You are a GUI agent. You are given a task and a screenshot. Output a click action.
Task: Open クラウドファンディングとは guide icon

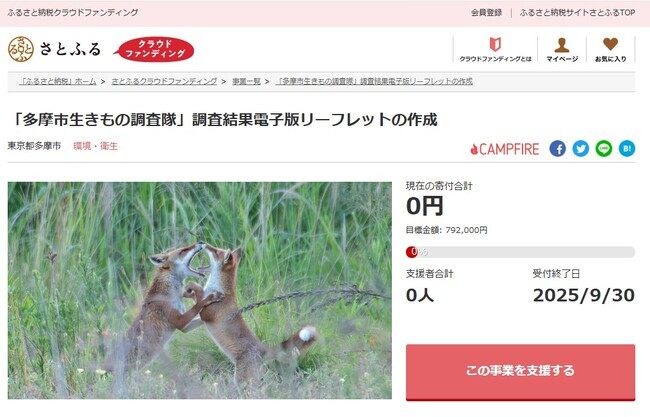click(x=495, y=49)
